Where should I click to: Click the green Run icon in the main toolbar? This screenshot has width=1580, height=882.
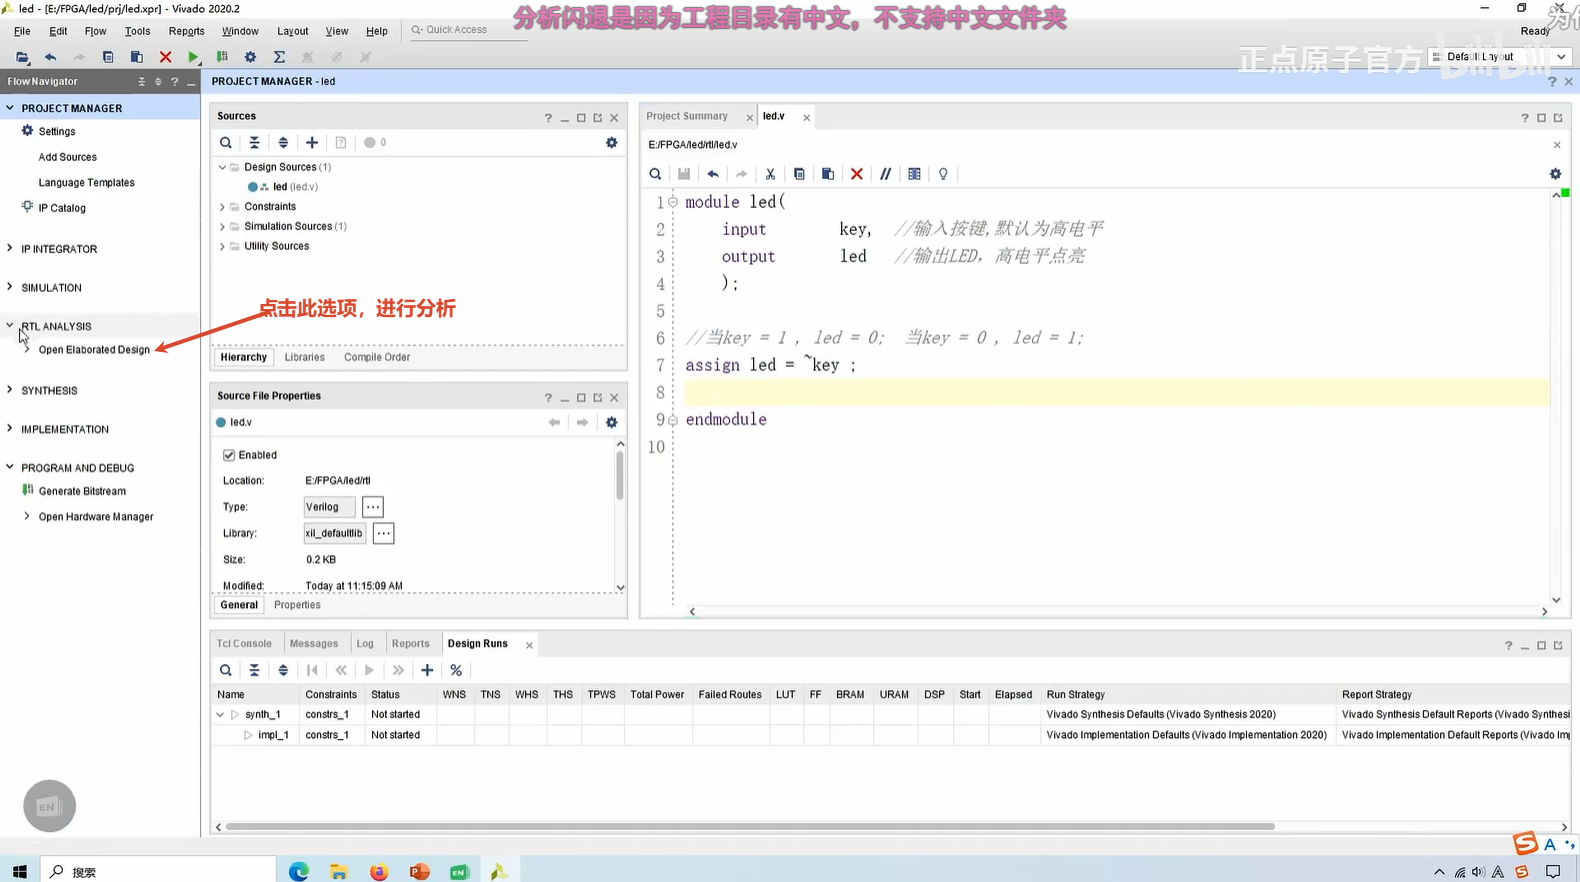coord(193,57)
